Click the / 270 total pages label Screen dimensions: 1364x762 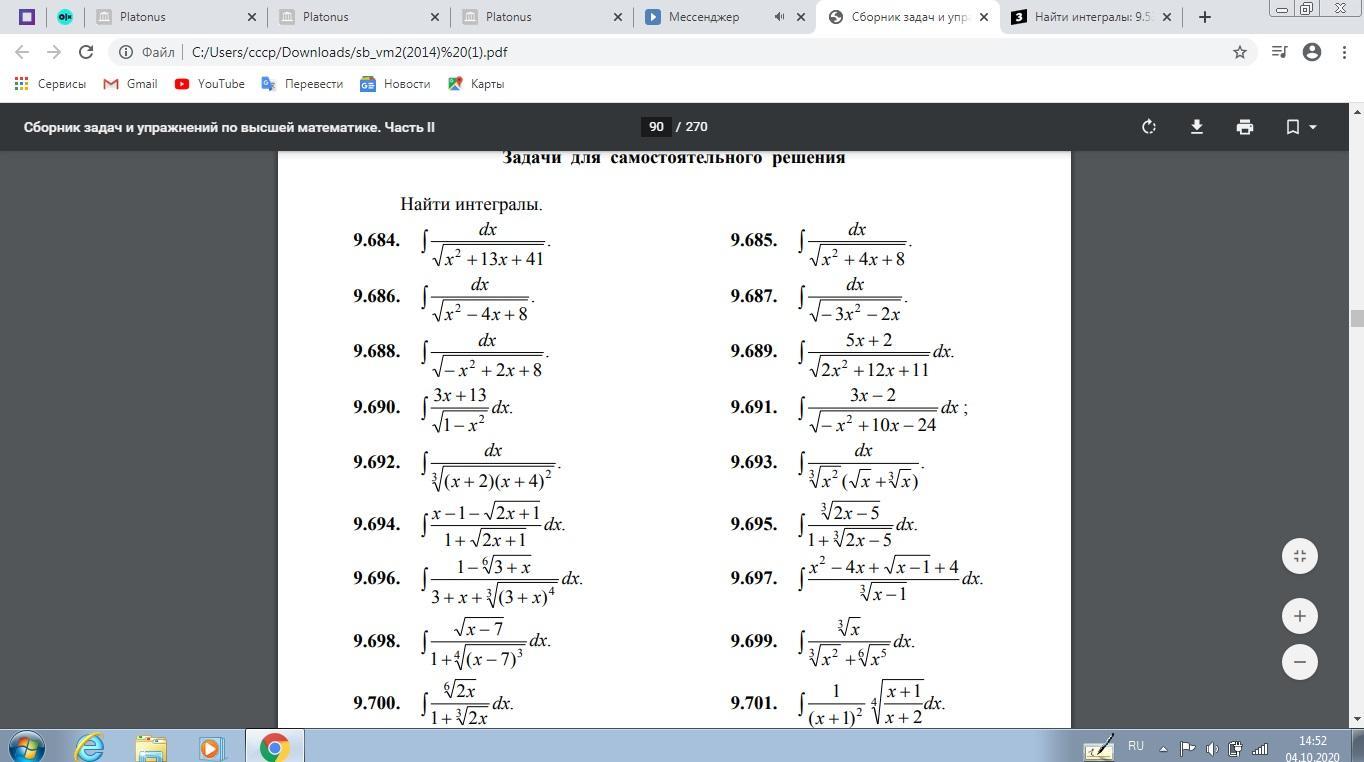pos(692,127)
